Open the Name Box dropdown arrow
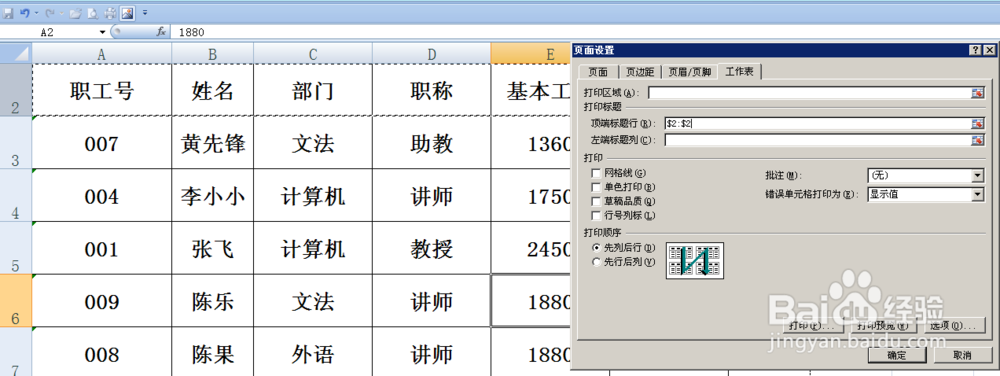Image resolution: width=1000 pixels, height=376 pixels. tap(103, 32)
